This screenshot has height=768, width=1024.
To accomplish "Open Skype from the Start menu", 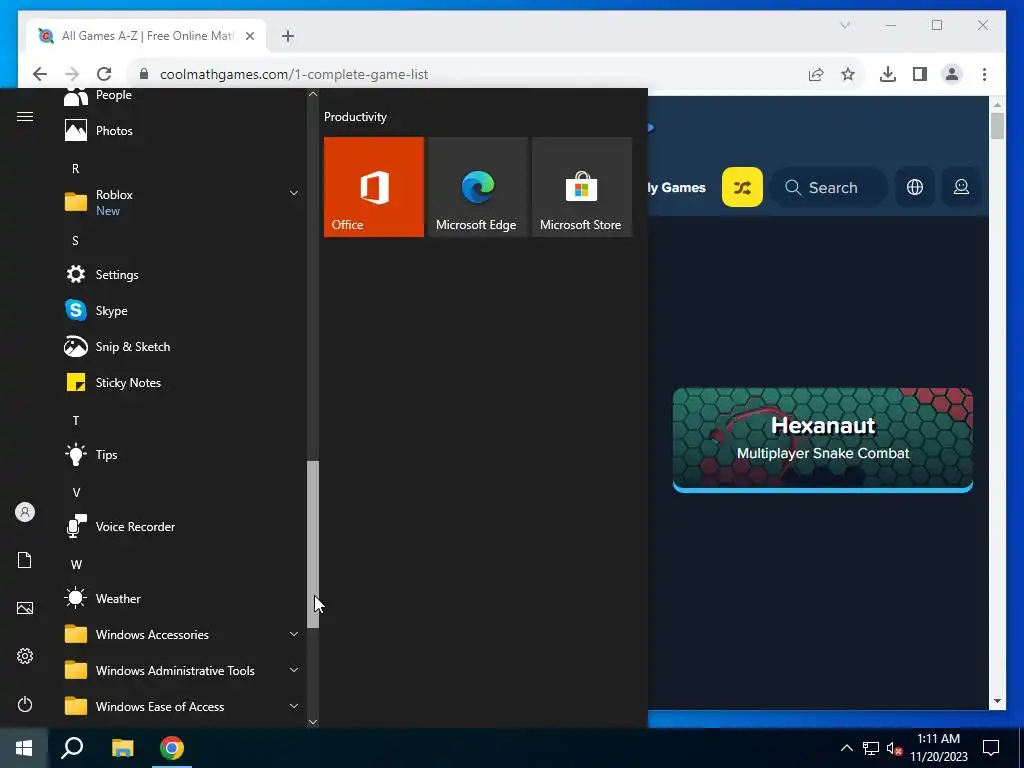I will (x=181, y=310).
